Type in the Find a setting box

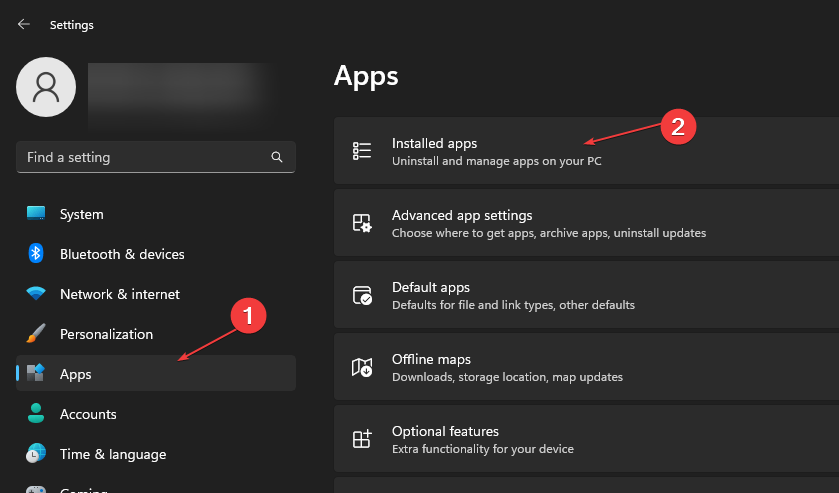pos(140,158)
